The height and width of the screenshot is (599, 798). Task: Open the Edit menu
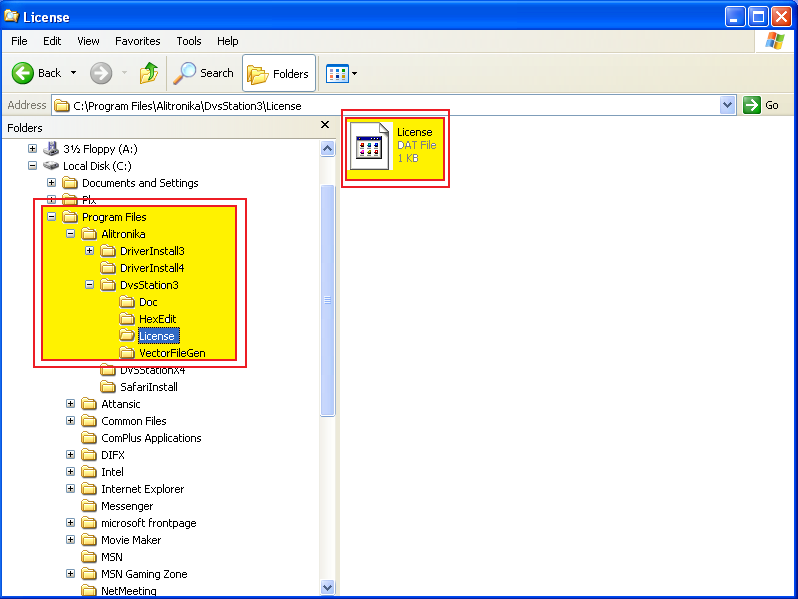[x=52, y=41]
